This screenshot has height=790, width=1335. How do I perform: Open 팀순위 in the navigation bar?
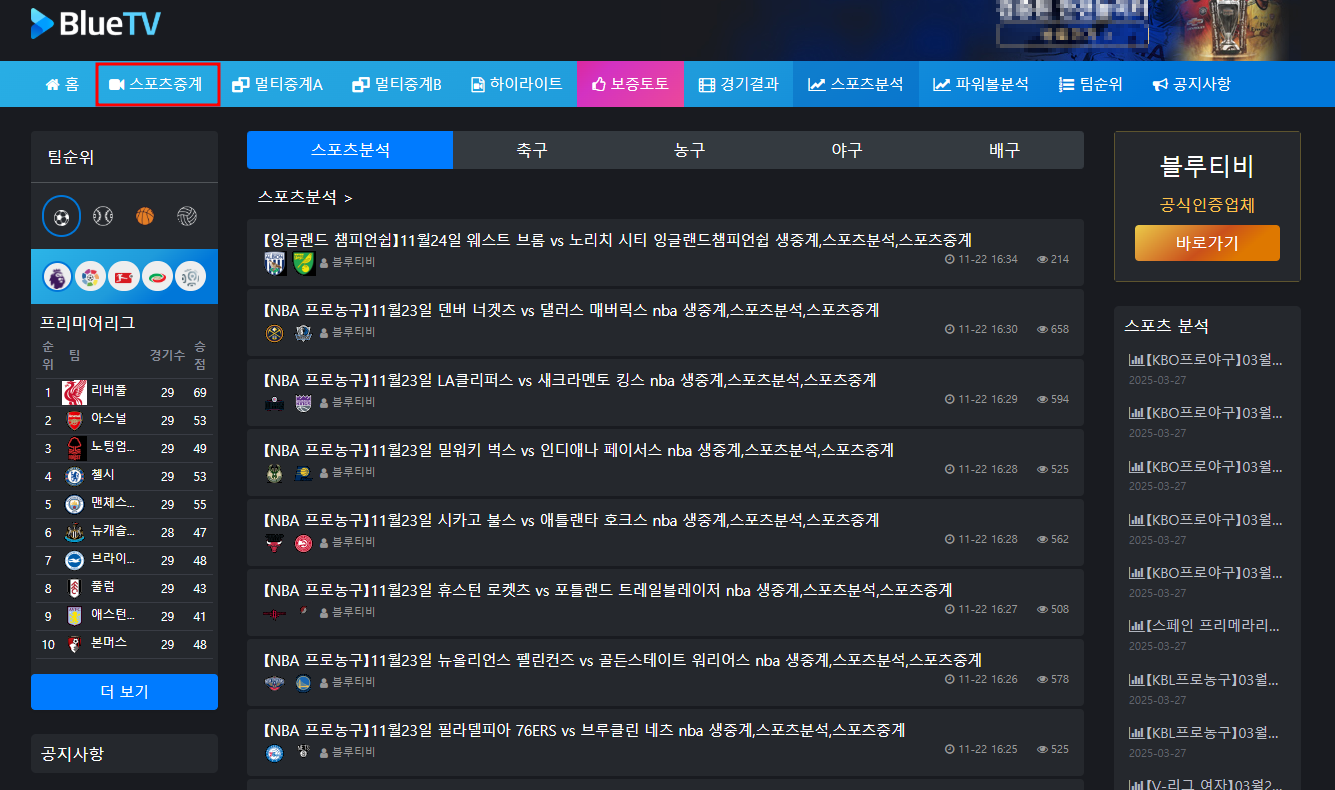(1090, 84)
